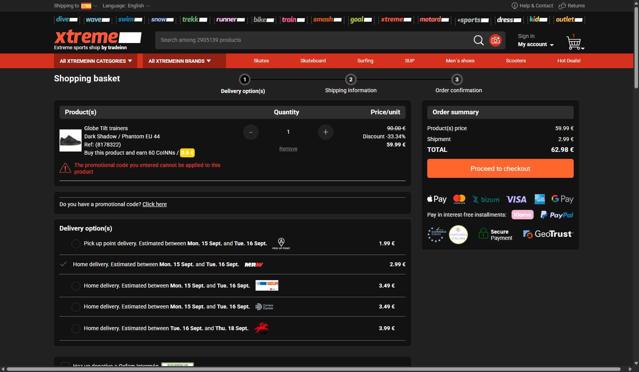639x372 pixels.
Task: Expand All Xtremeinn Categories dropdown
Action: tap(96, 61)
